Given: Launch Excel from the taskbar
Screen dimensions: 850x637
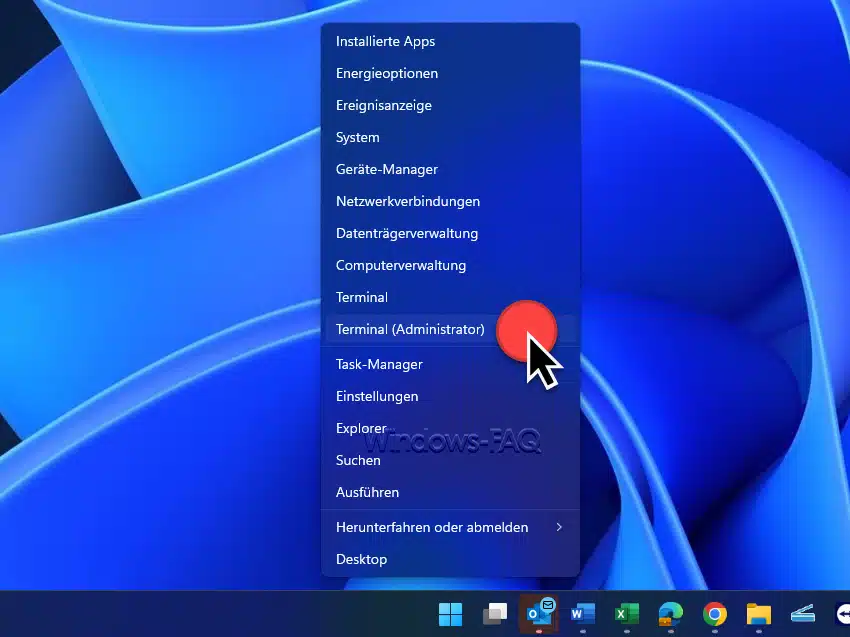Looking at the screenshot, I should click(627, 614).
